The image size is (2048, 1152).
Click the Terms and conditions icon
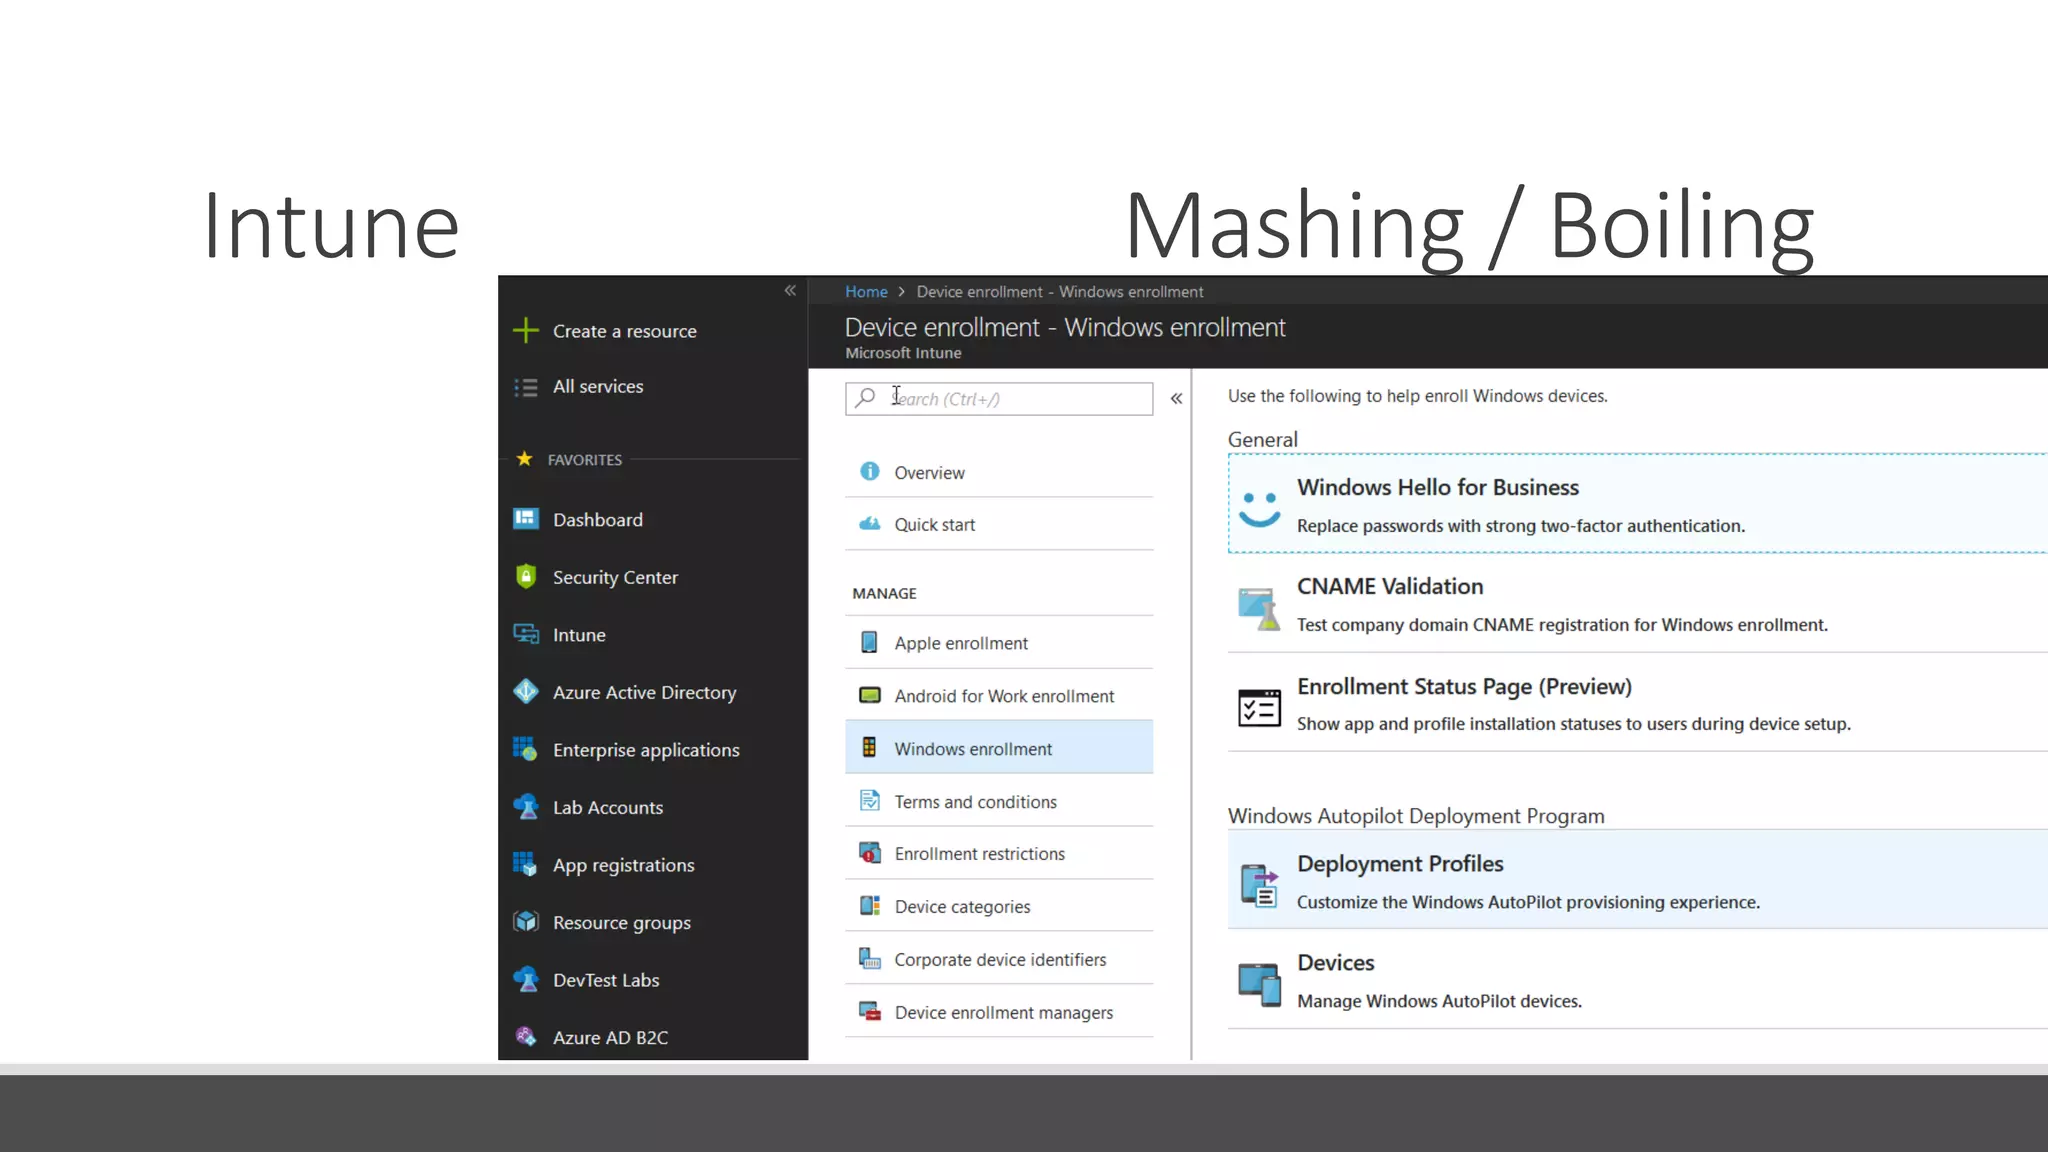[870, 801]
